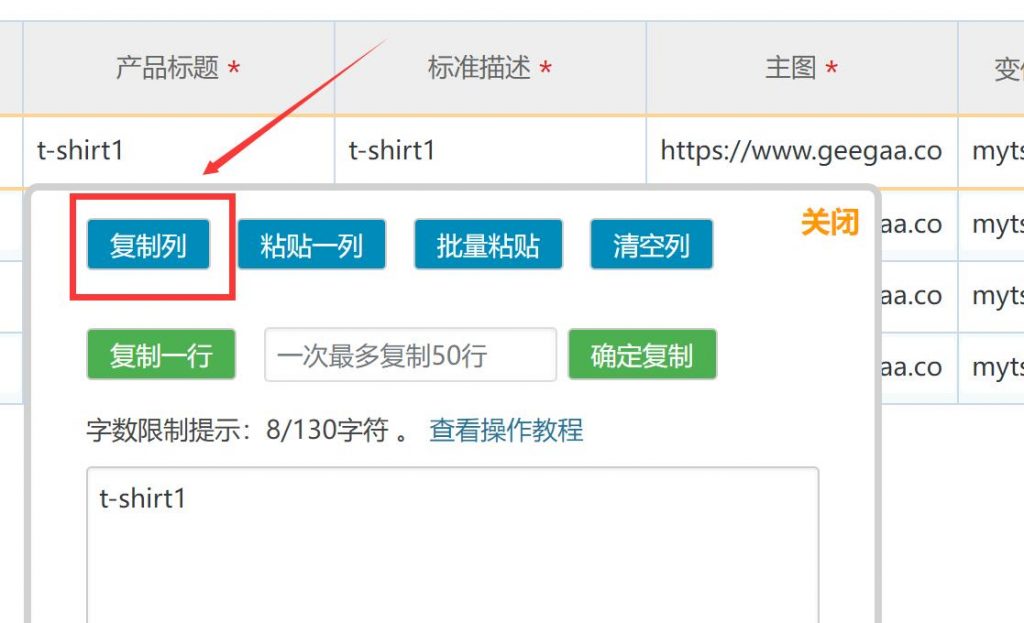Click first row t-shirt1 standard description cell
The width and height of the screenshot is (1024, 623).
[x=490, y=151]
